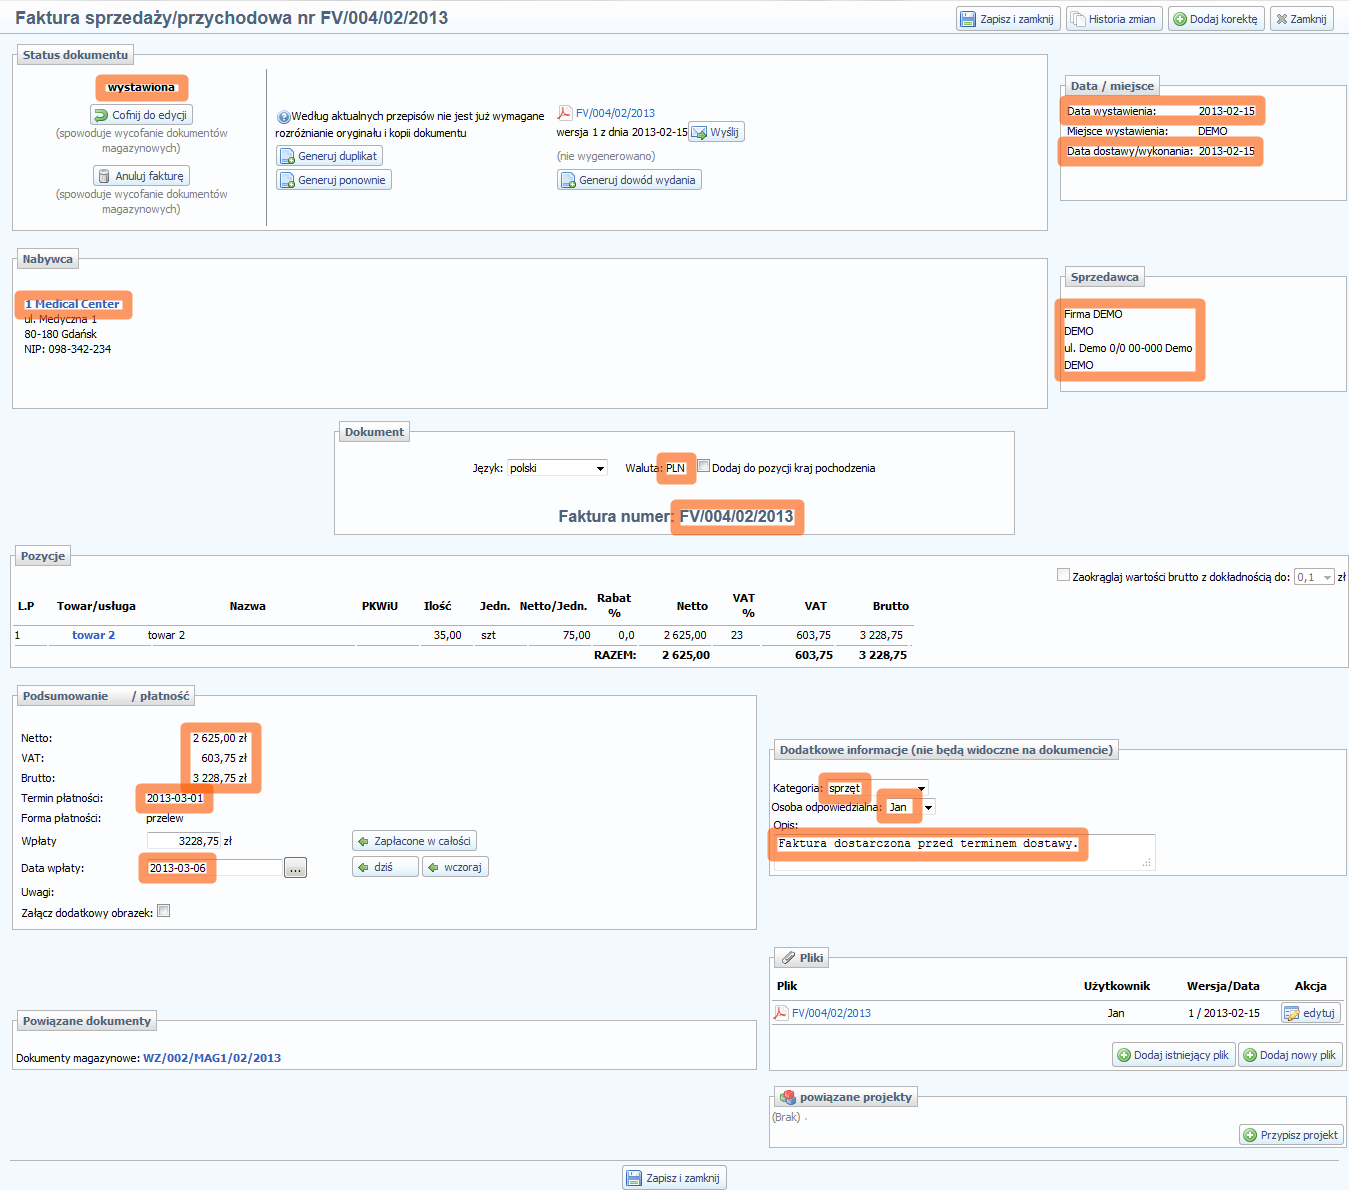Toggle Zaokrąglaj wartości brutto checkbox

point(1063,575)
